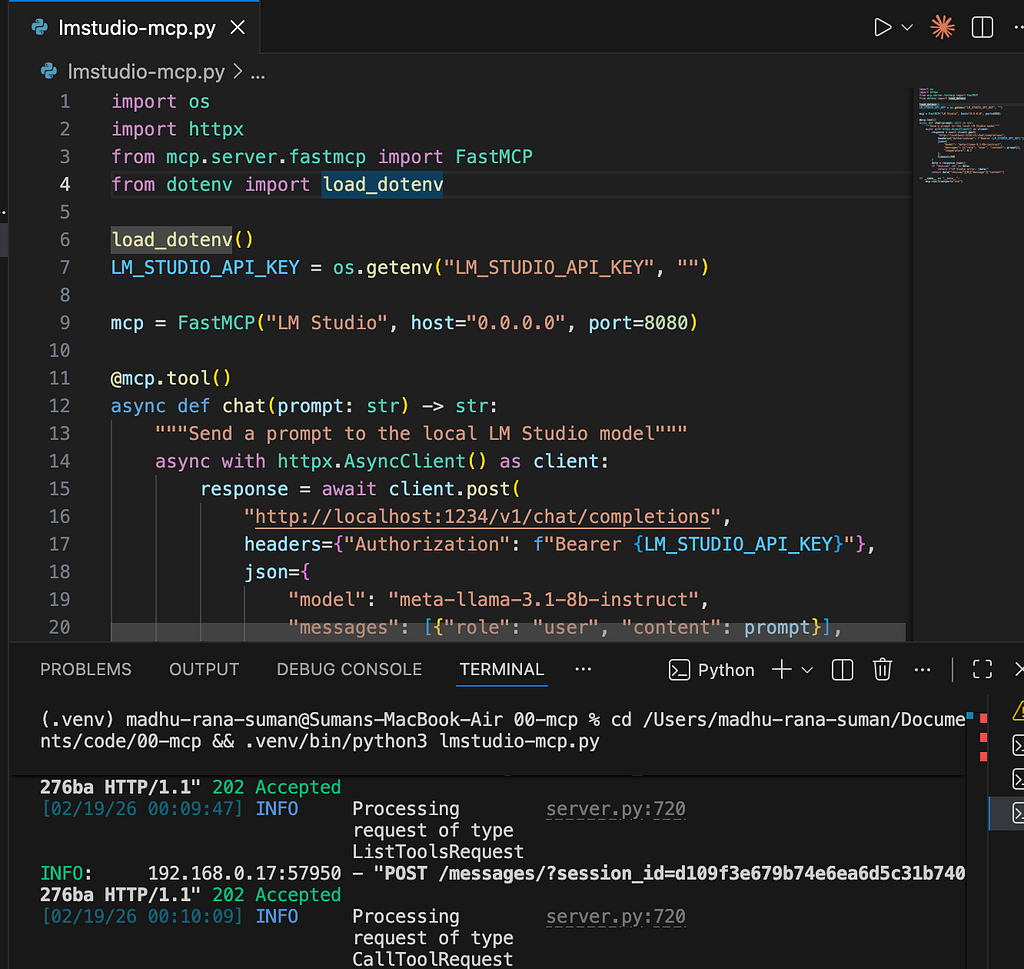
Task: Click the port=8080 argument
Action: point(638,323)
